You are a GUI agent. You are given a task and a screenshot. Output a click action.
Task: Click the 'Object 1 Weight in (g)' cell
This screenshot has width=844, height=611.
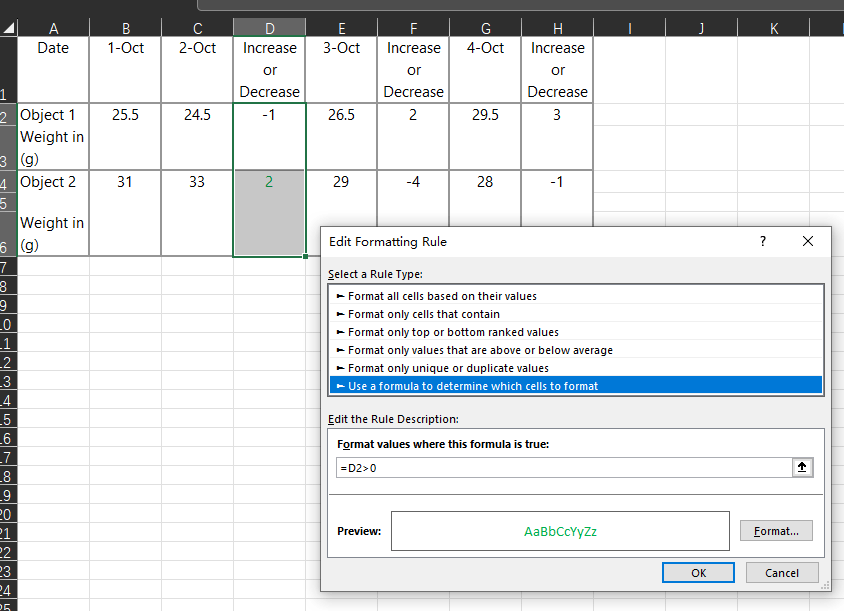(53, 136)
